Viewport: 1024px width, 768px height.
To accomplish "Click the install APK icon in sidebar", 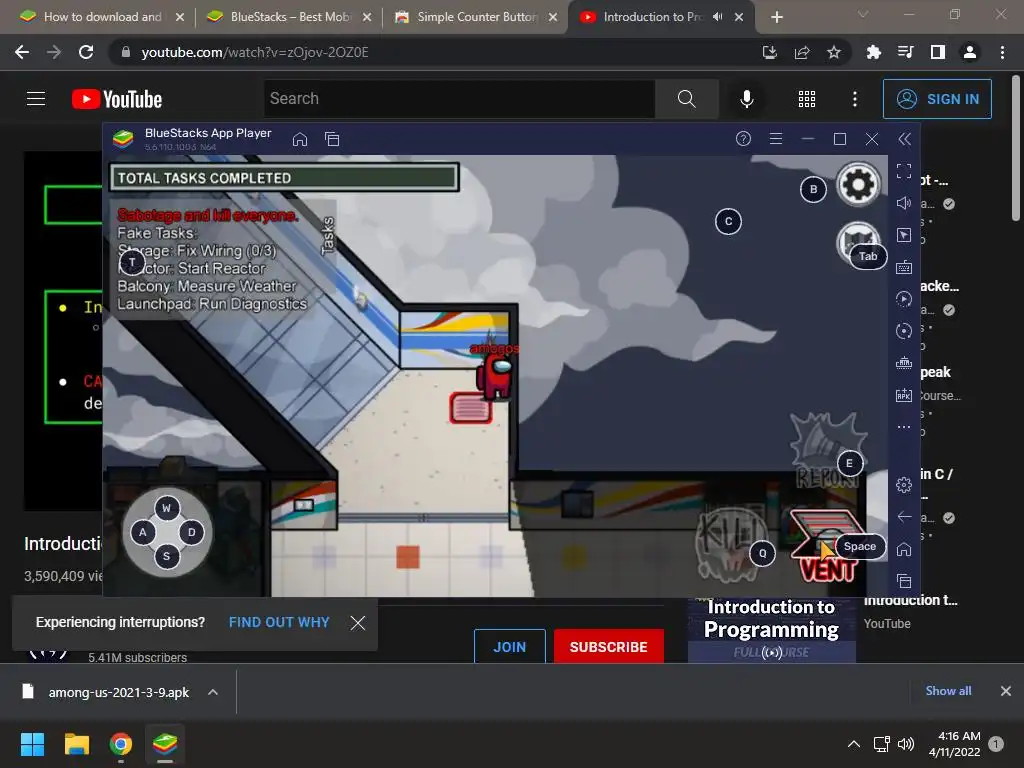I will tap(904, 395).
